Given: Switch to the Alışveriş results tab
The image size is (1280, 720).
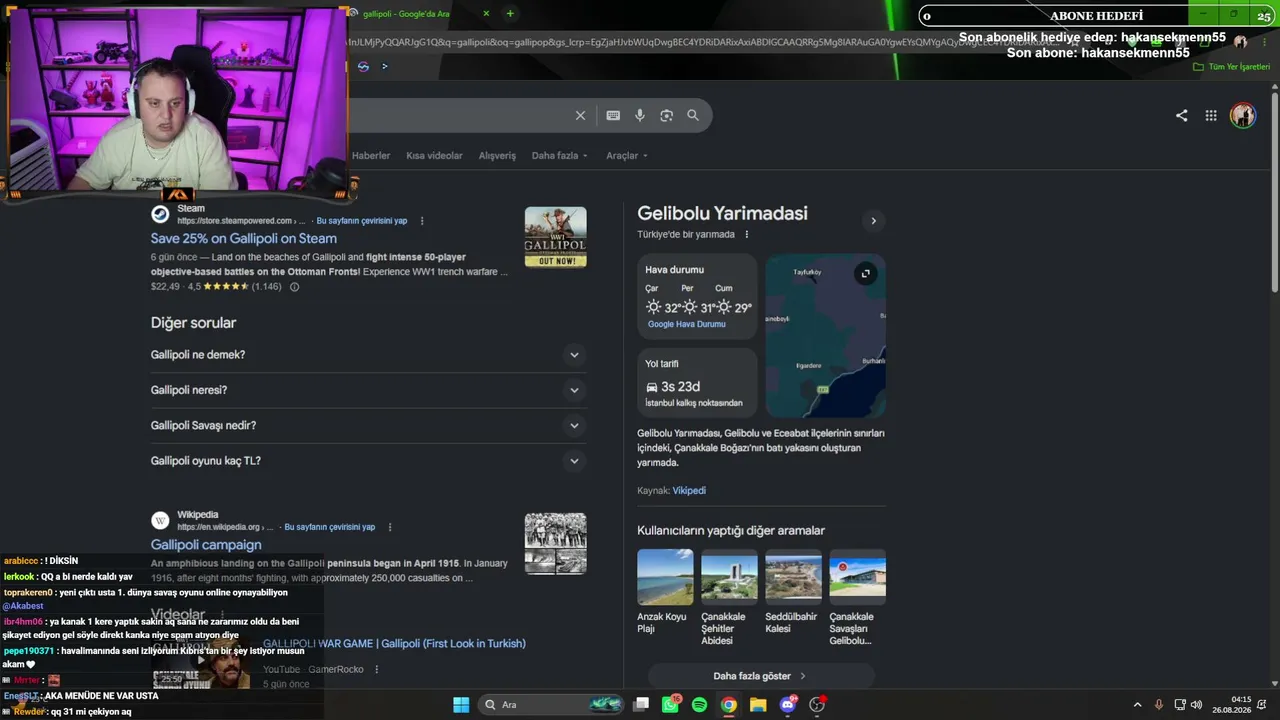Looking at the screenshot, I should [497, 156].
